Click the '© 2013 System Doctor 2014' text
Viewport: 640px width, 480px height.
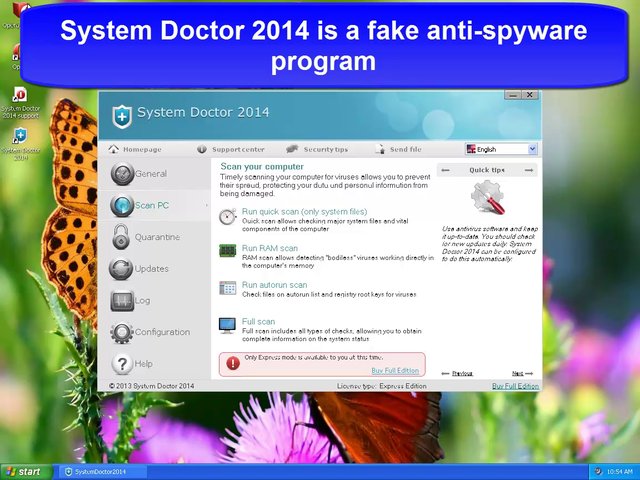(x=151, y=386)
